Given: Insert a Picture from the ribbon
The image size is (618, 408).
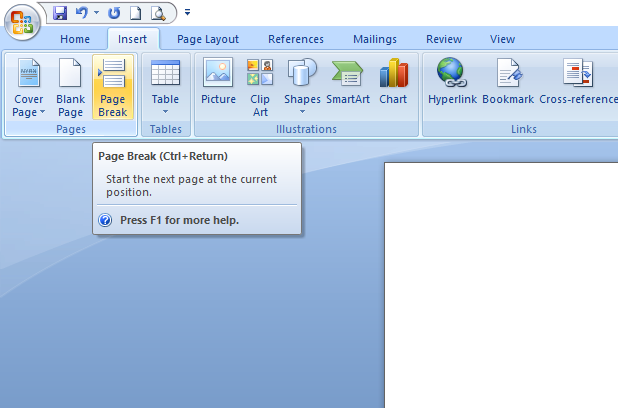Looking at the screenshot, I should coord(218,85).
